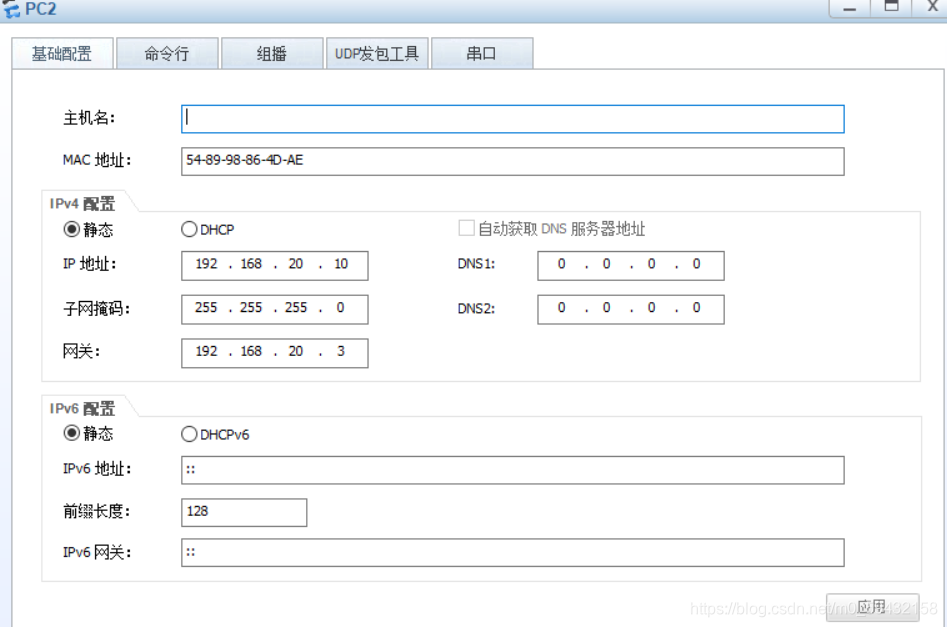Minimize the PC2 window
Viewport: 947px width, 627px height.
(850, 8)
